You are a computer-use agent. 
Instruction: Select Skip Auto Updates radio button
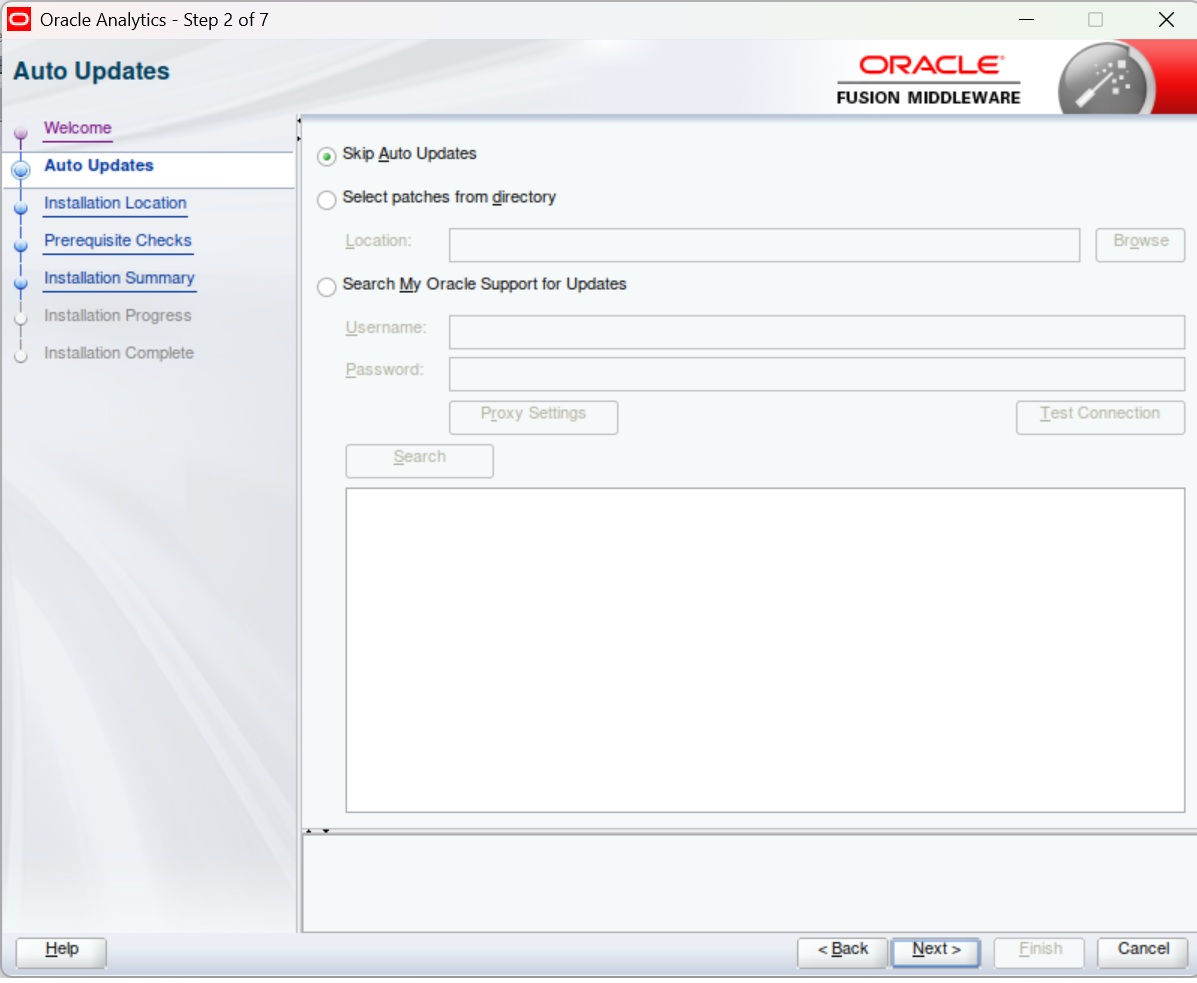pos(327,156)
